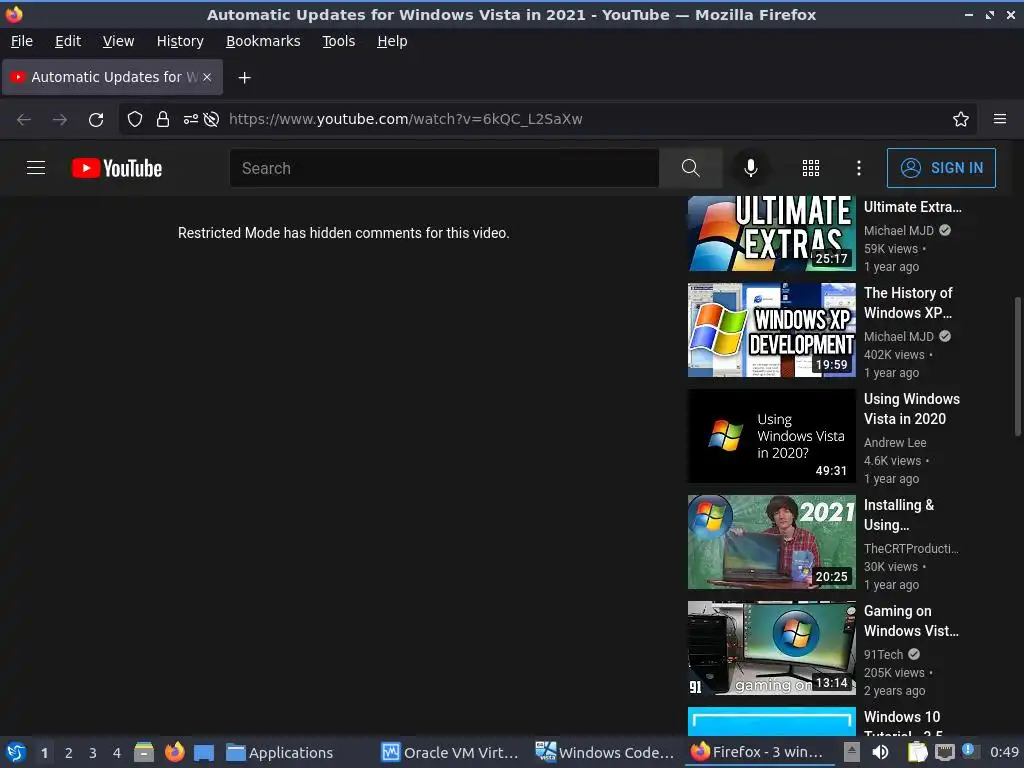Viewport: 1024px width, 768px height.
Task: Click the blue show-desktop taskbar icon
Action: coord(204,752)
